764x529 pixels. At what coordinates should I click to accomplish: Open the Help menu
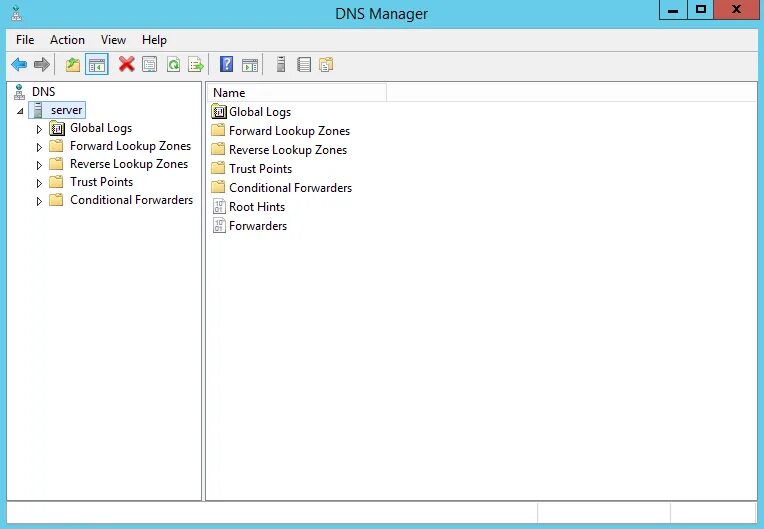154,39
